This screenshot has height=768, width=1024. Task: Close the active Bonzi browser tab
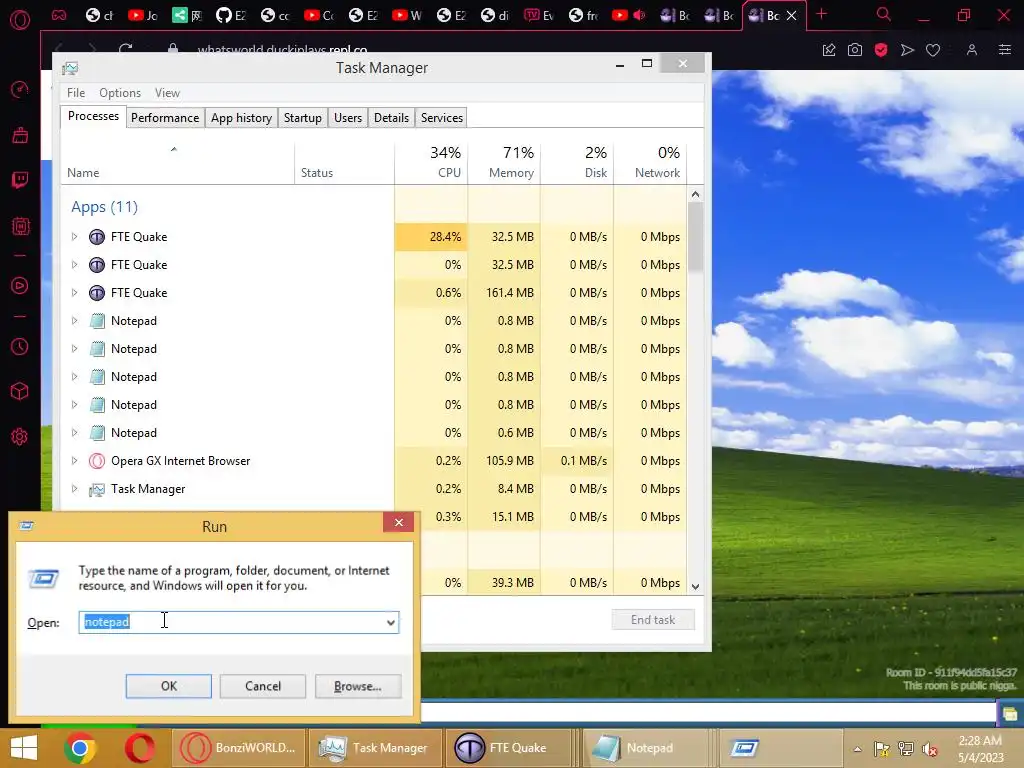pyautogui.click(x=792, y=16)
